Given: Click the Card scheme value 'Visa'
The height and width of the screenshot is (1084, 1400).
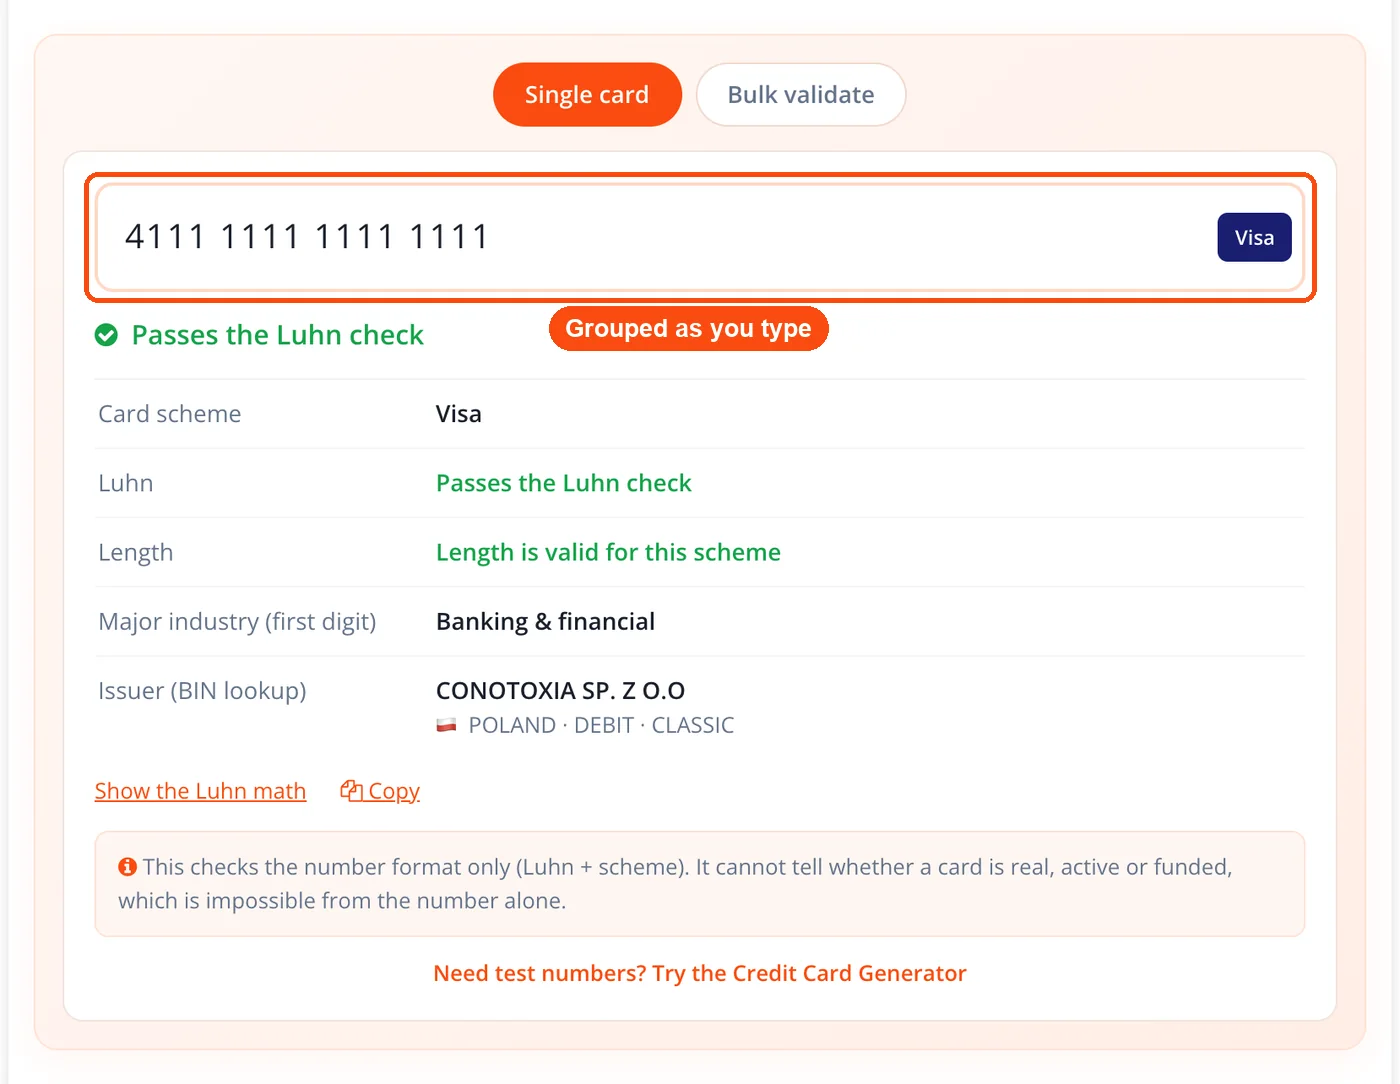Looking at the screenshot, I should pyautogui.click(x=459, y=414).
